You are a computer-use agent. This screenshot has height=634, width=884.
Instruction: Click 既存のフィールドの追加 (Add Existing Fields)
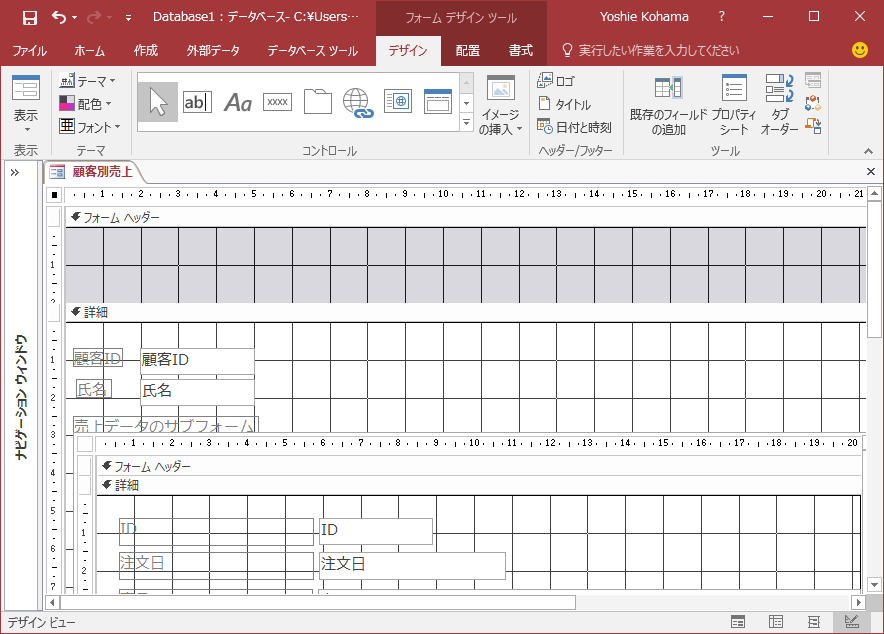(668, 105)
